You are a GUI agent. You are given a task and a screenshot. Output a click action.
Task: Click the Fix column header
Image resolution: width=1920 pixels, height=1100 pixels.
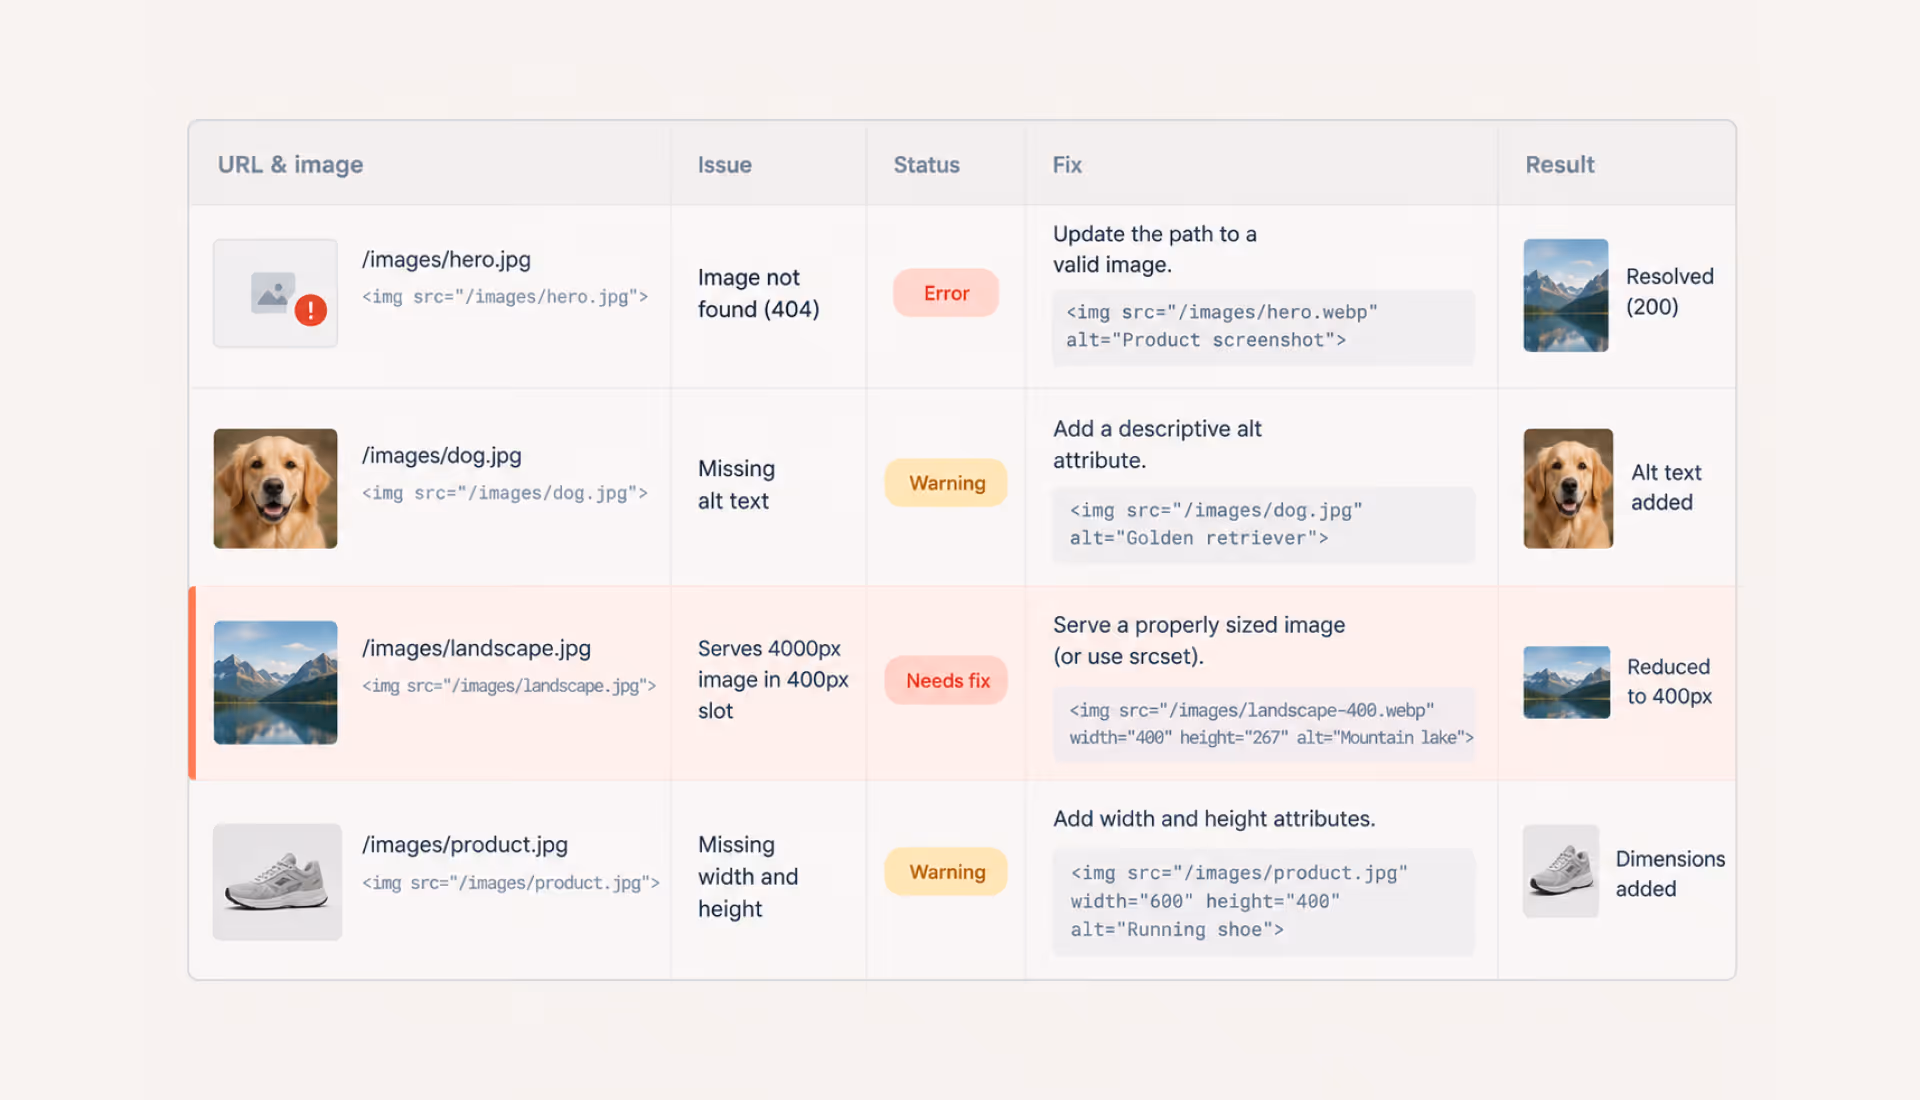pos(1067,165)
